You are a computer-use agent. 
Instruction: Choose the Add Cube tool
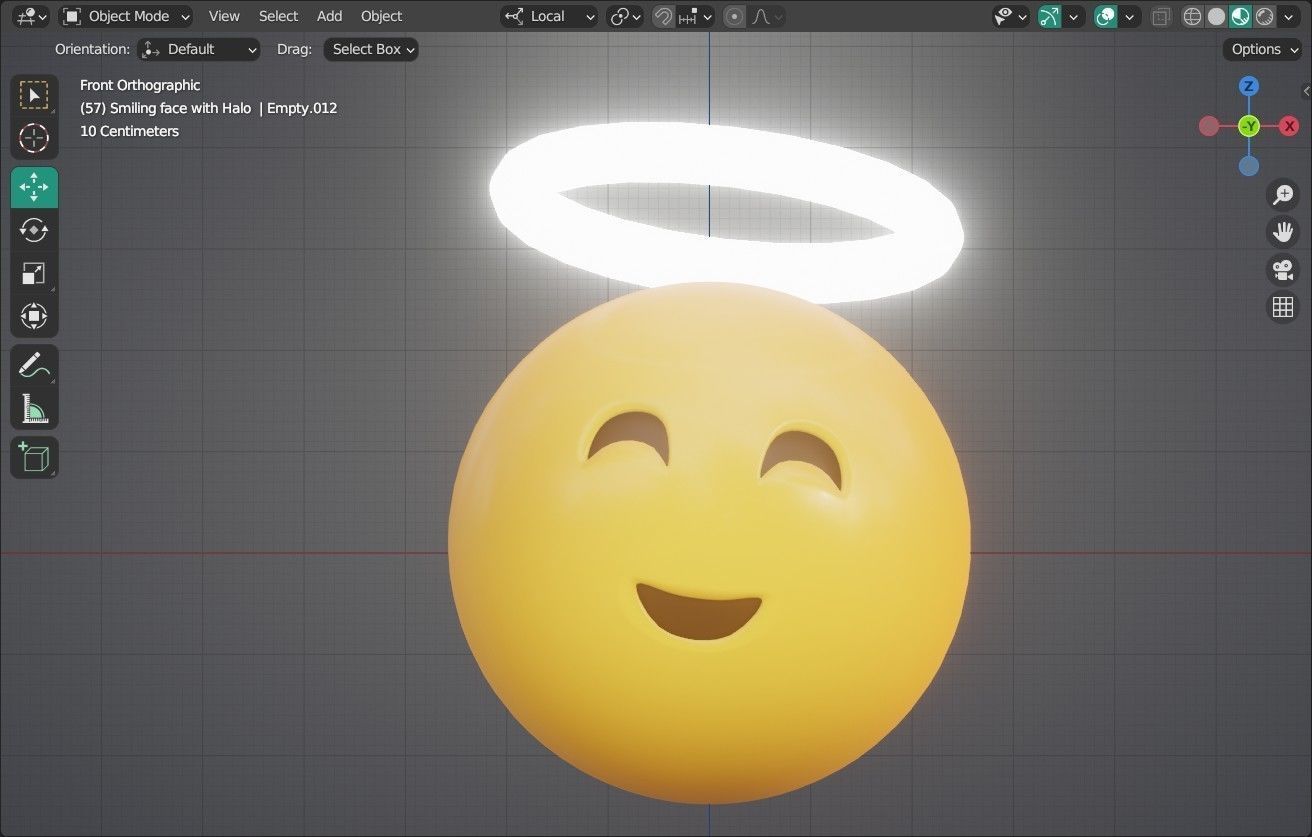(x=34, y=457)
